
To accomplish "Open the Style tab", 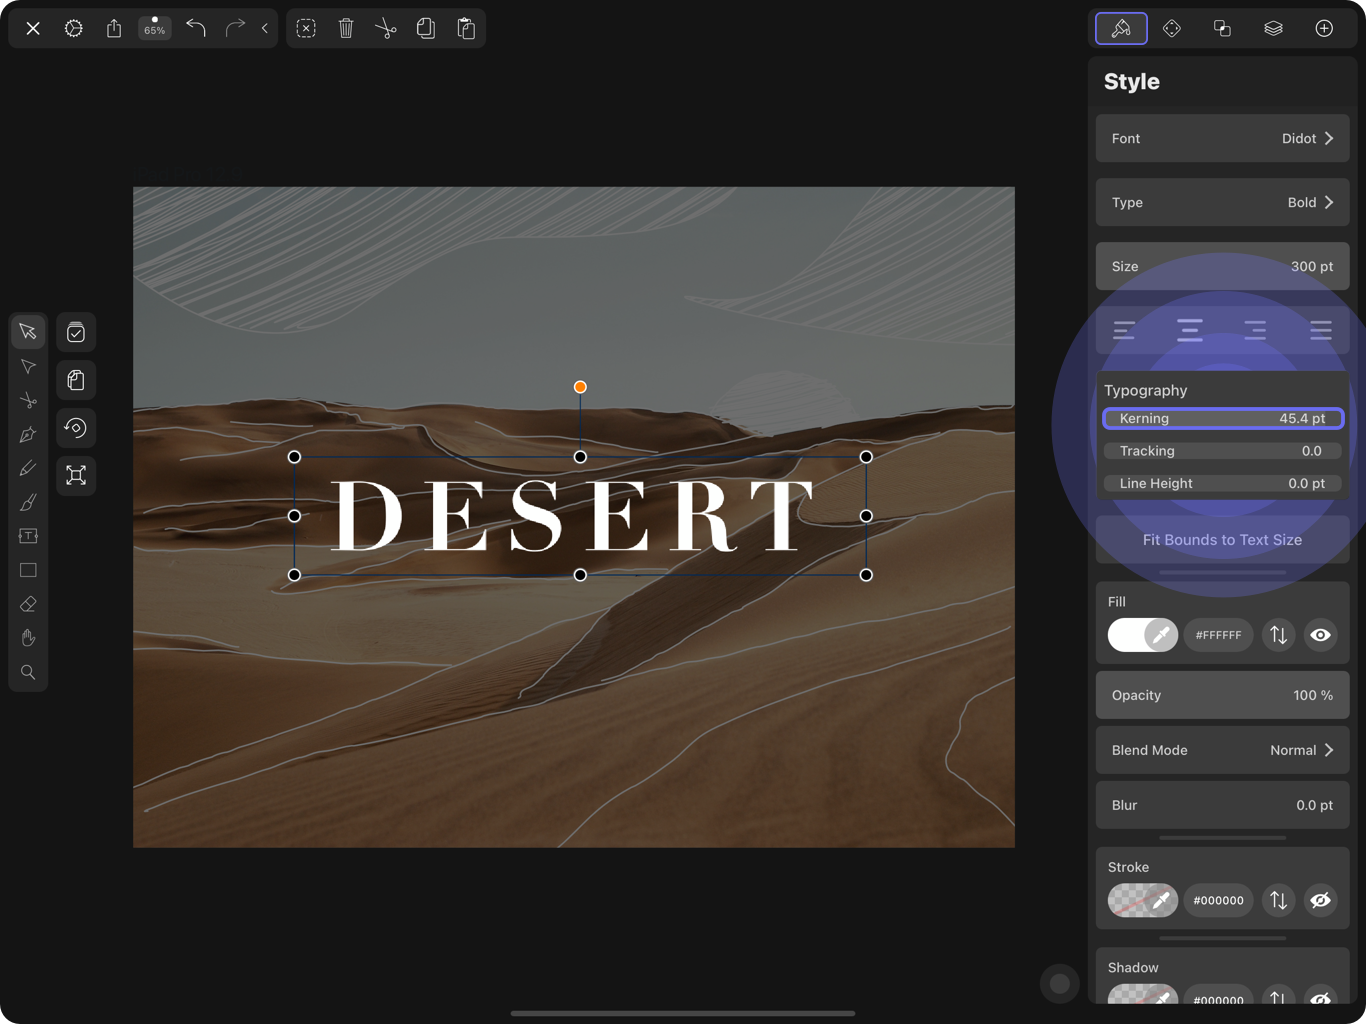I will click(x=1121, y=28).
